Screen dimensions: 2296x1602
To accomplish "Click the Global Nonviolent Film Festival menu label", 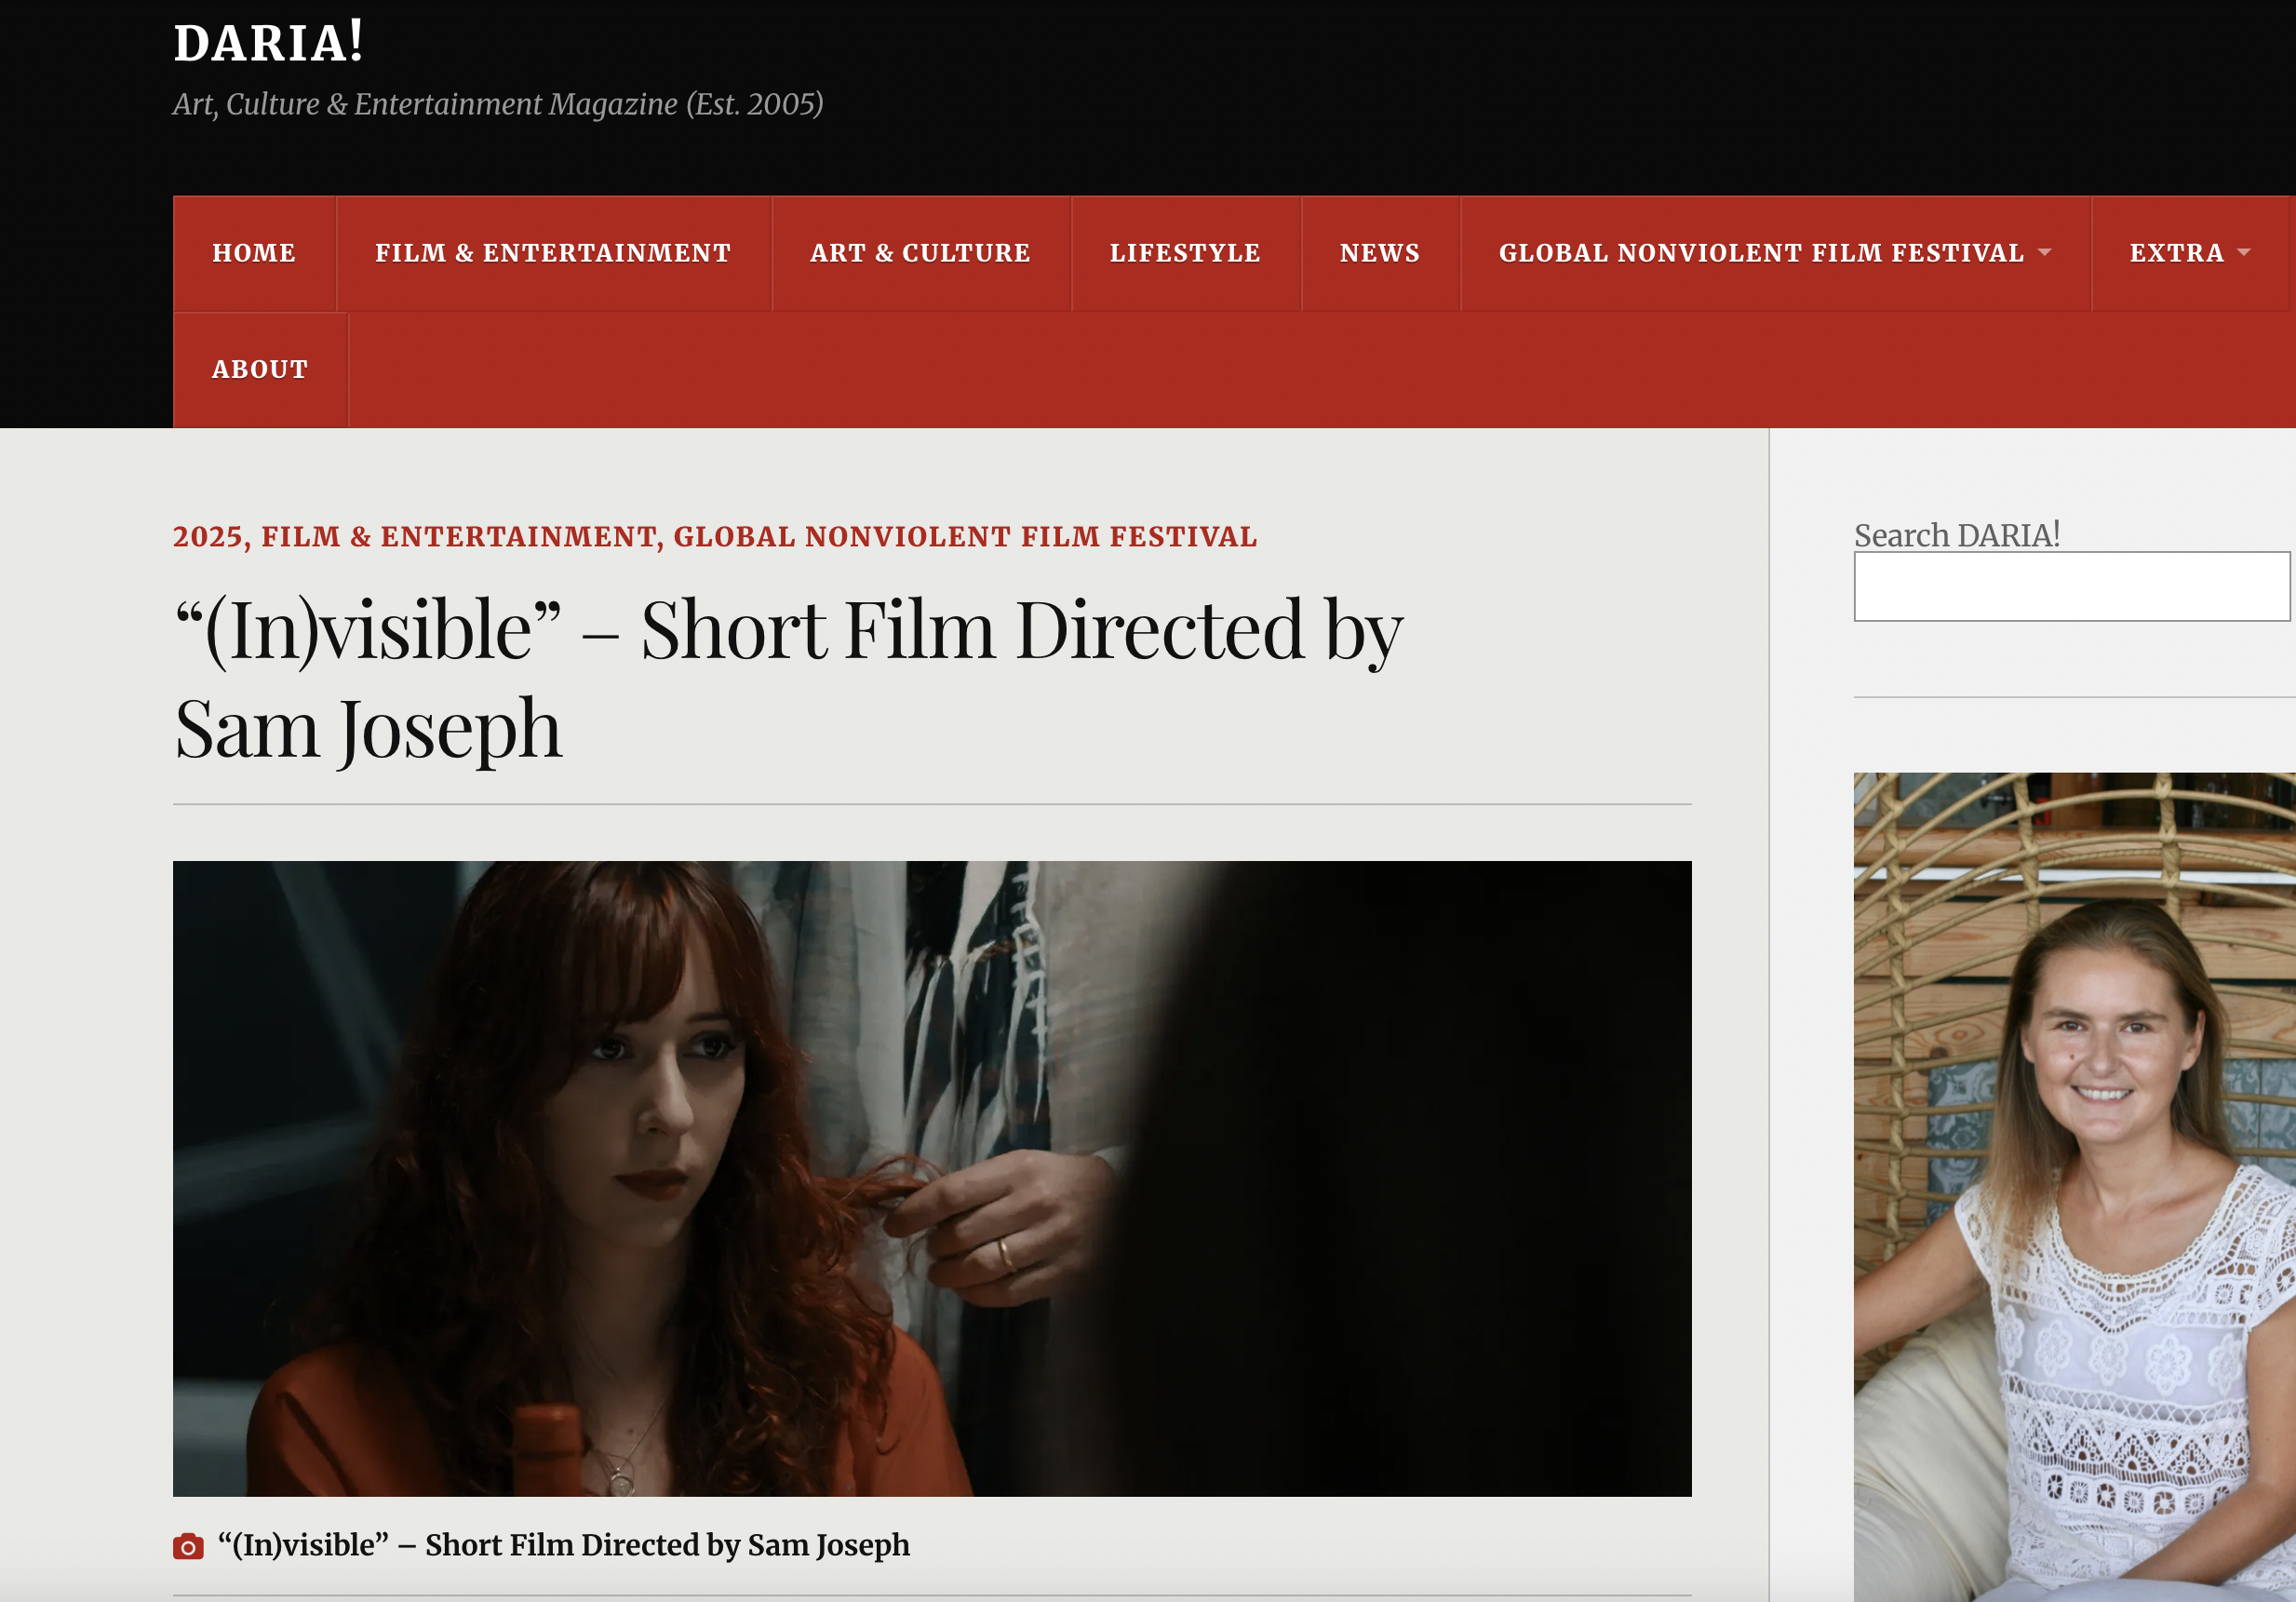I will coord(1760,253).
